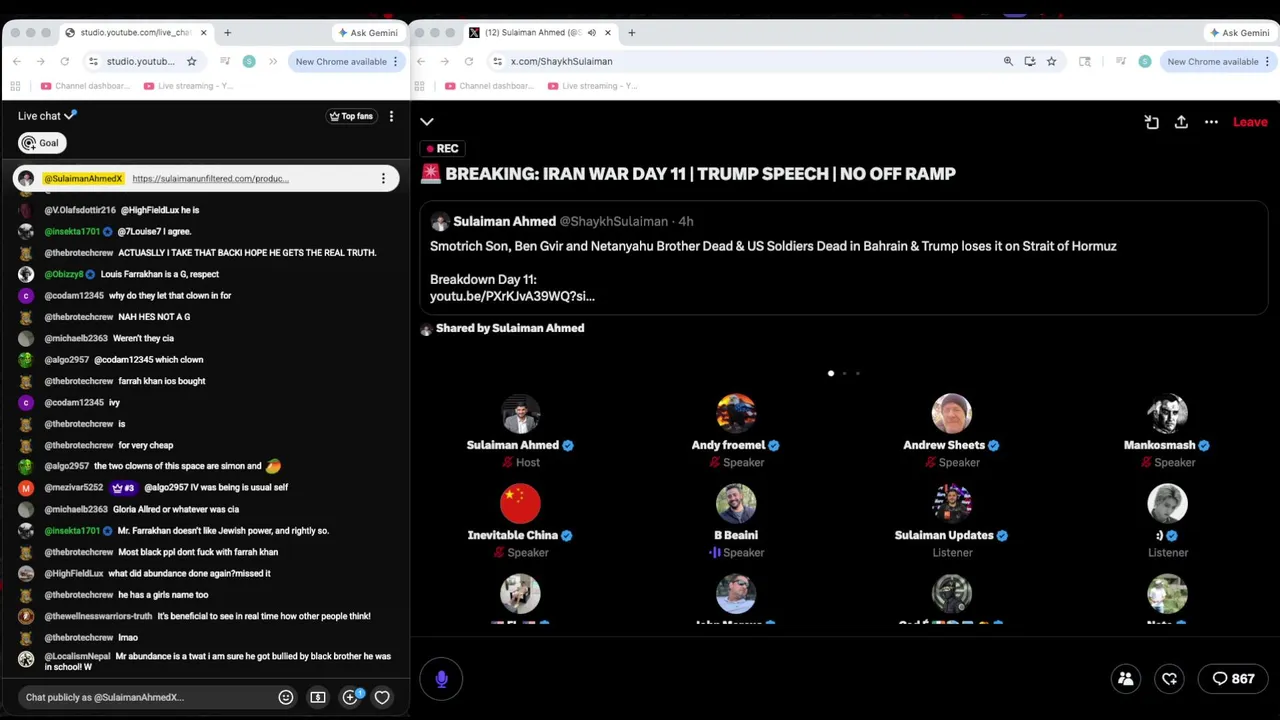The image size is (1280, 720).
Task: Expand hidden extensions chevron in Studio window
Action: click(273, 61)
